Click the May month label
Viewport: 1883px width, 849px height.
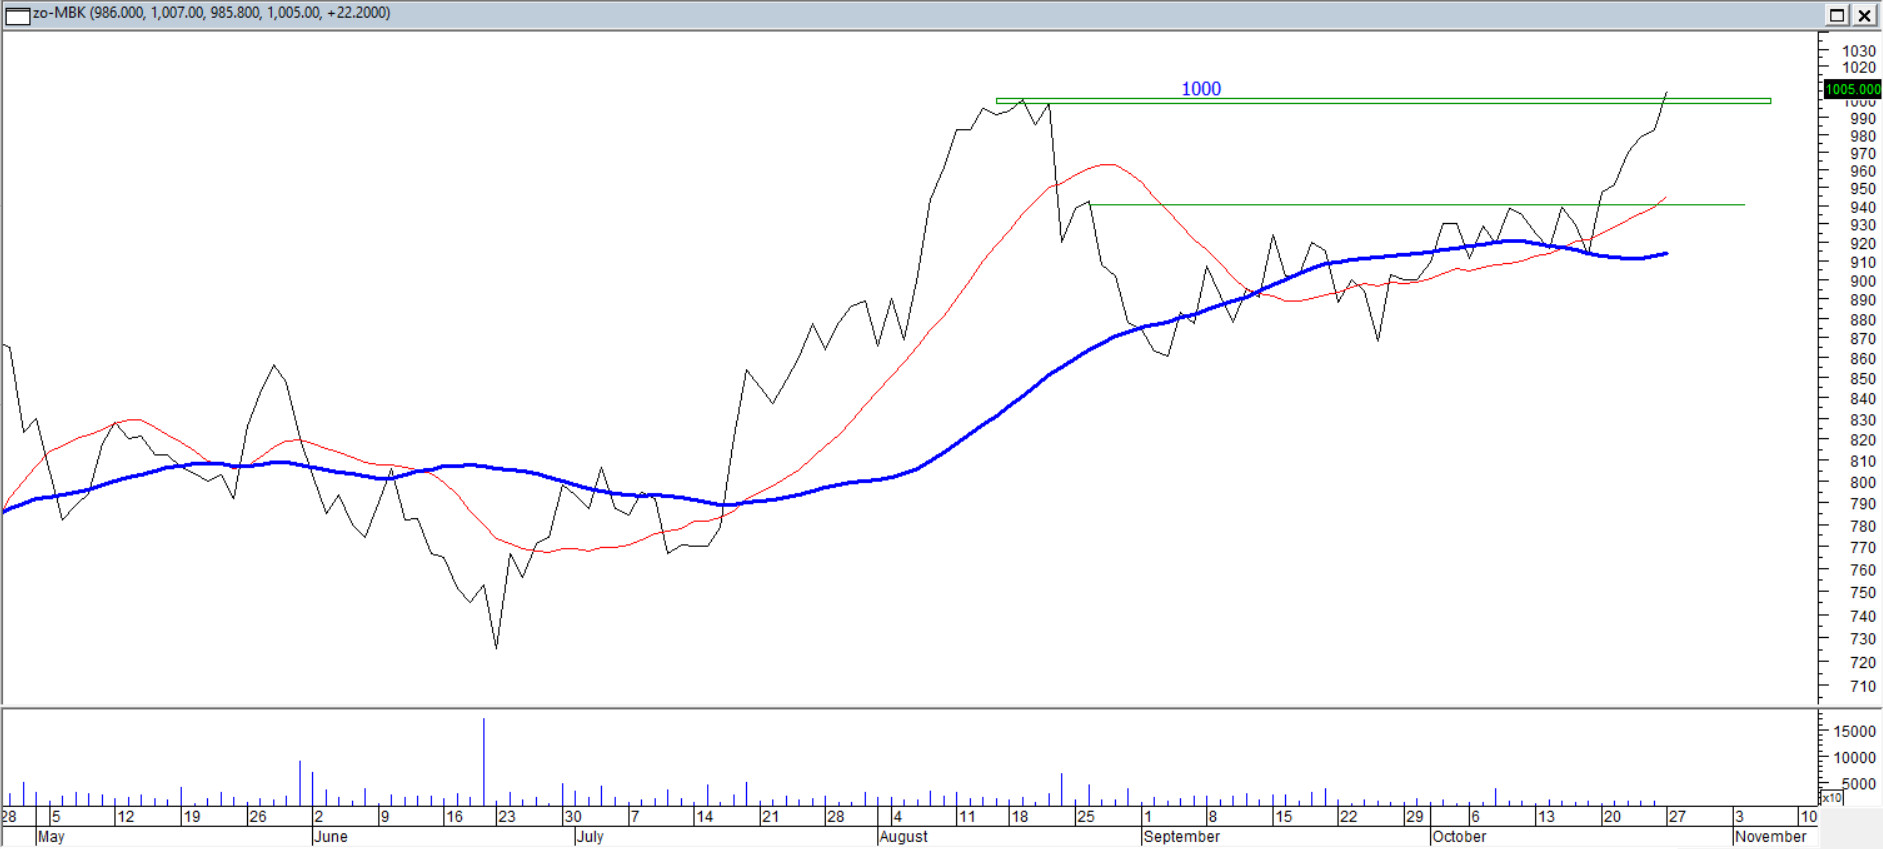(51, 836)
